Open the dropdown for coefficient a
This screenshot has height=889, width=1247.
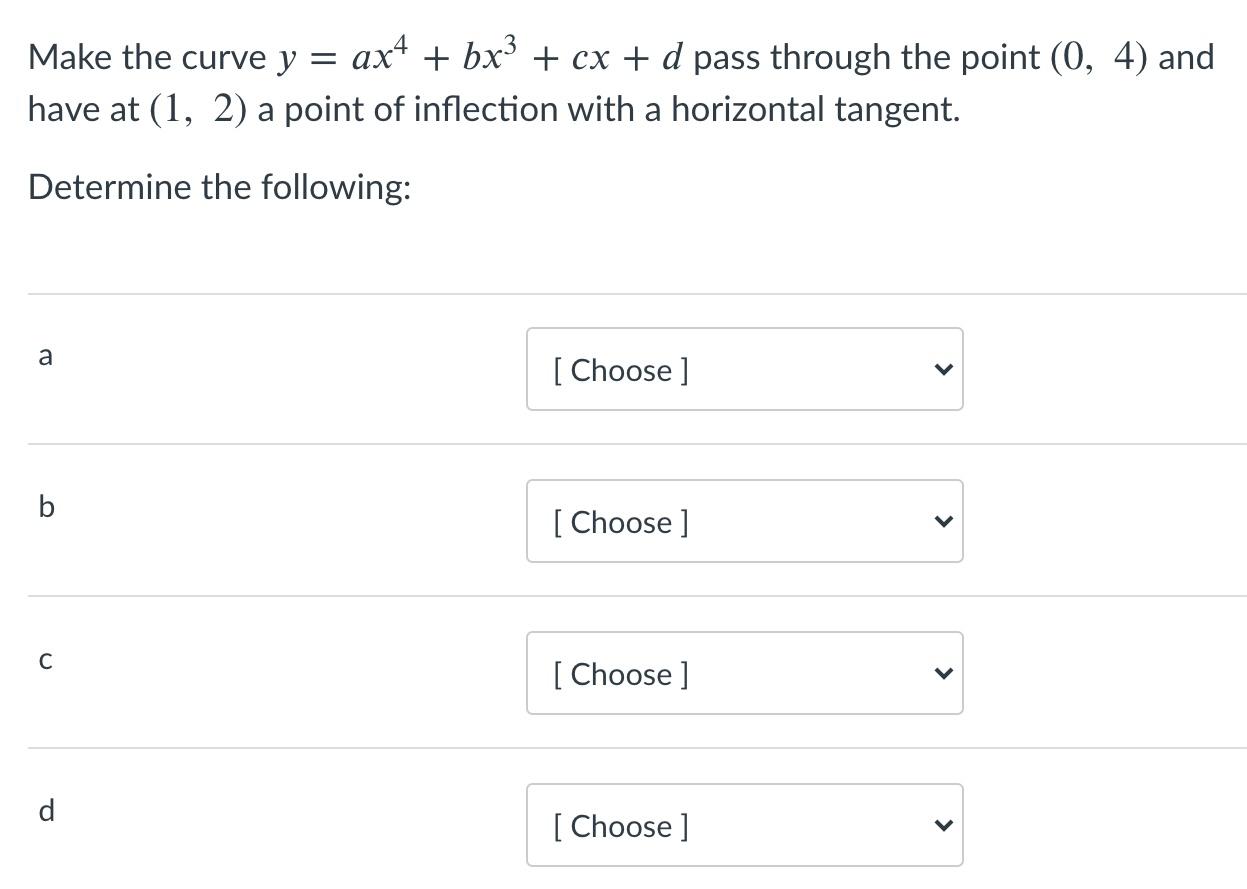744,369
